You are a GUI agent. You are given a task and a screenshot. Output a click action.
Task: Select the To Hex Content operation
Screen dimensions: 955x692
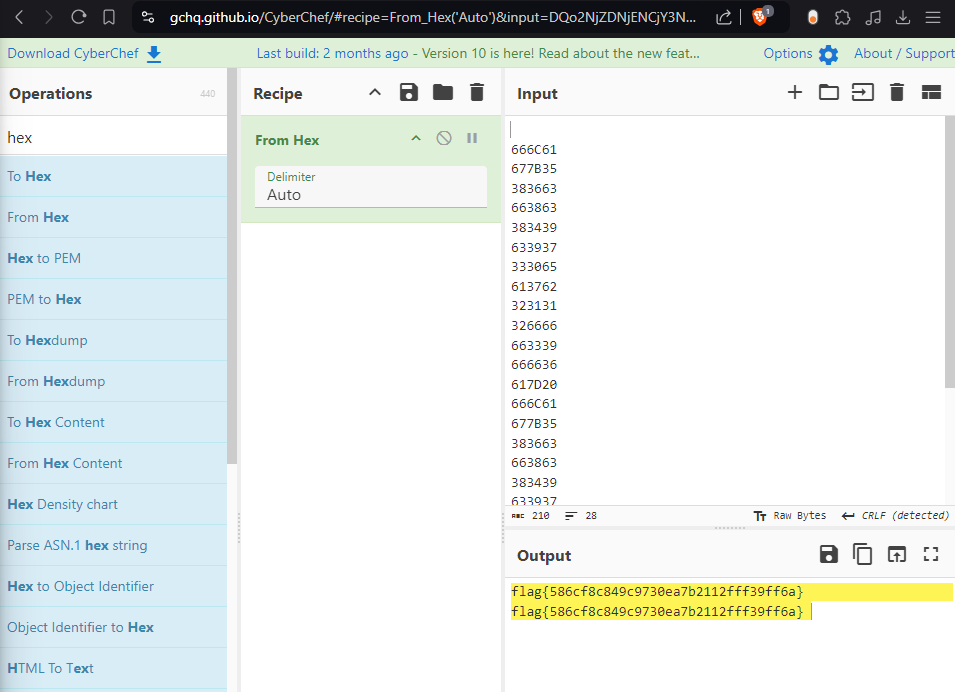click(113, 422)
